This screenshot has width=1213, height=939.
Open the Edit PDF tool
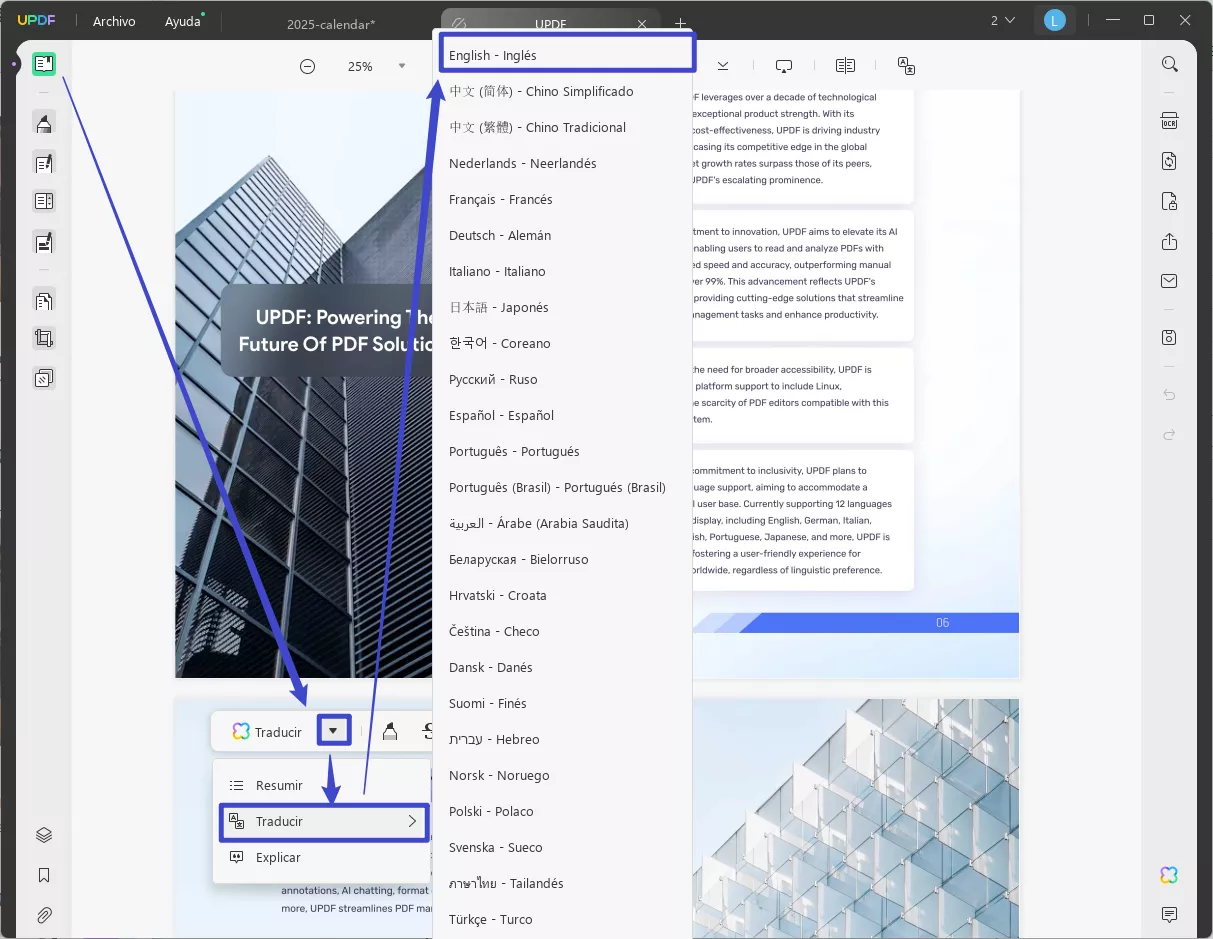point(44,163)
